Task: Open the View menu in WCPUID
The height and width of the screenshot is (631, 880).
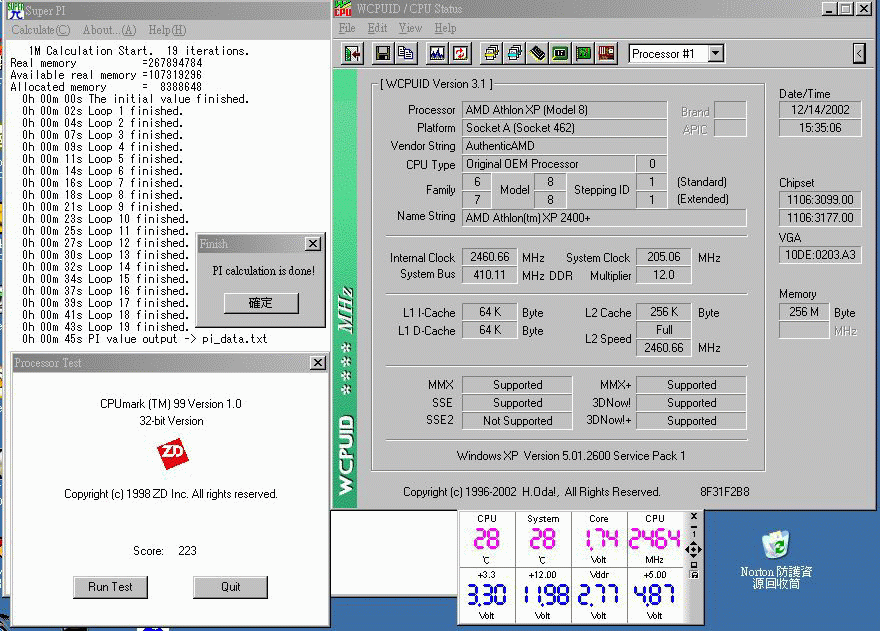Action: [410, 28]
